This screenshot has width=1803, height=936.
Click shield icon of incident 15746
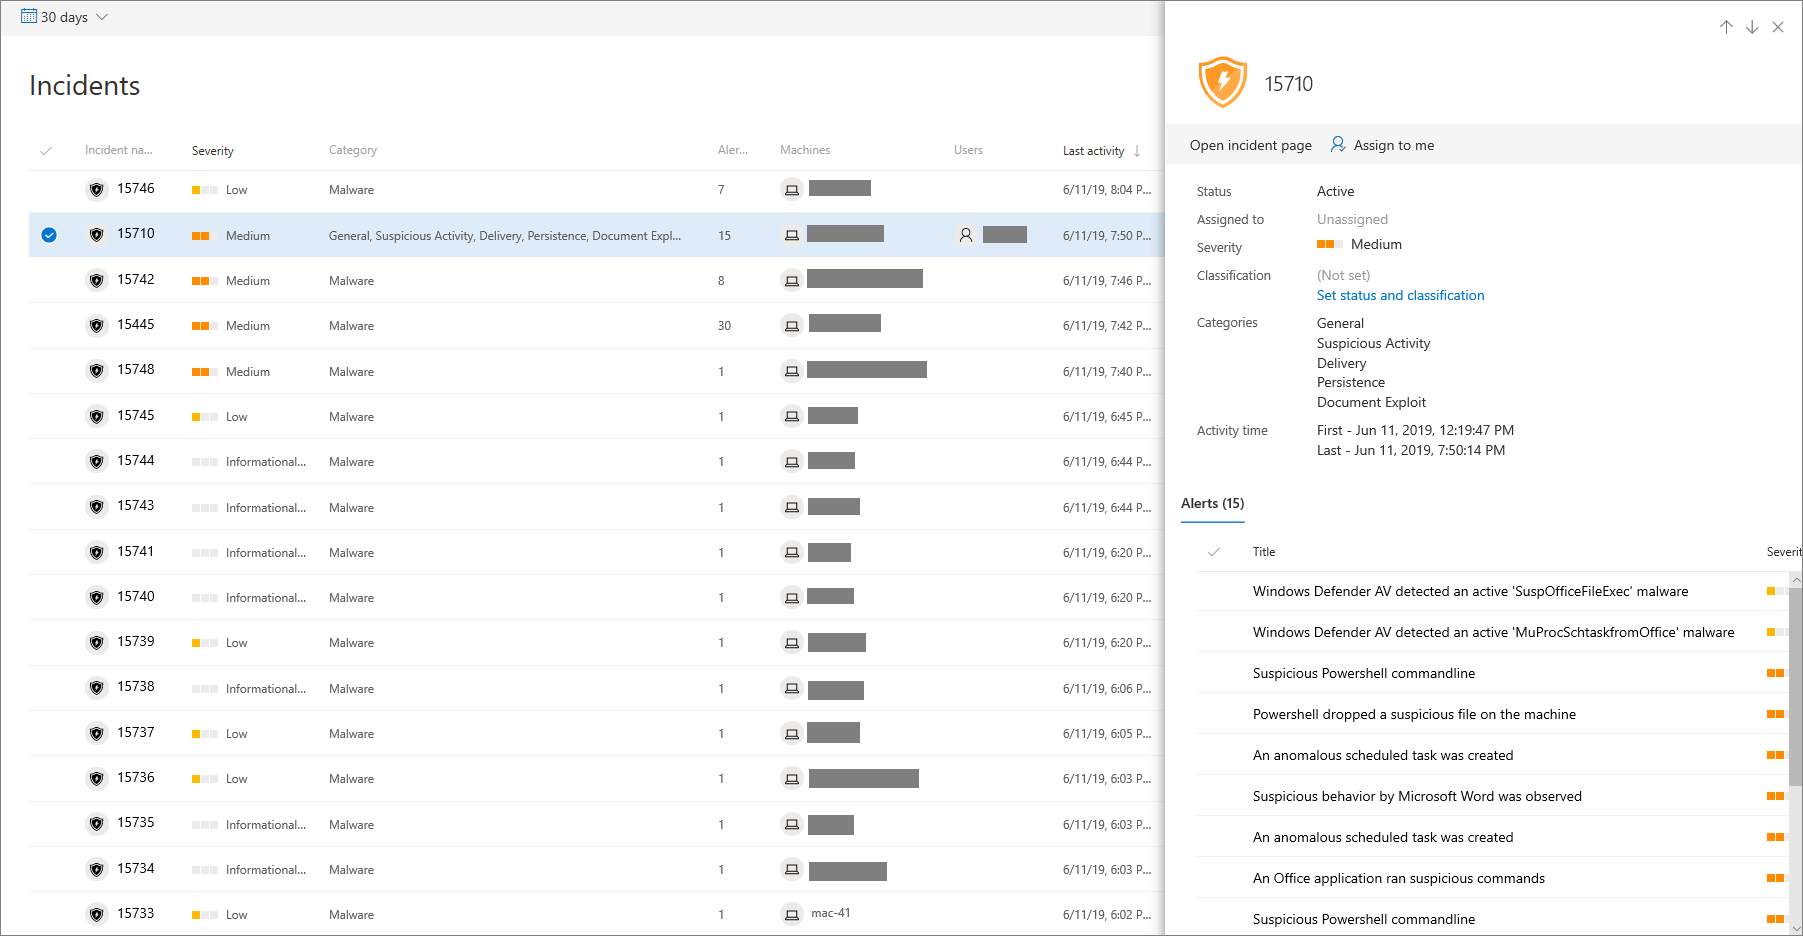(x=96, y=189)
